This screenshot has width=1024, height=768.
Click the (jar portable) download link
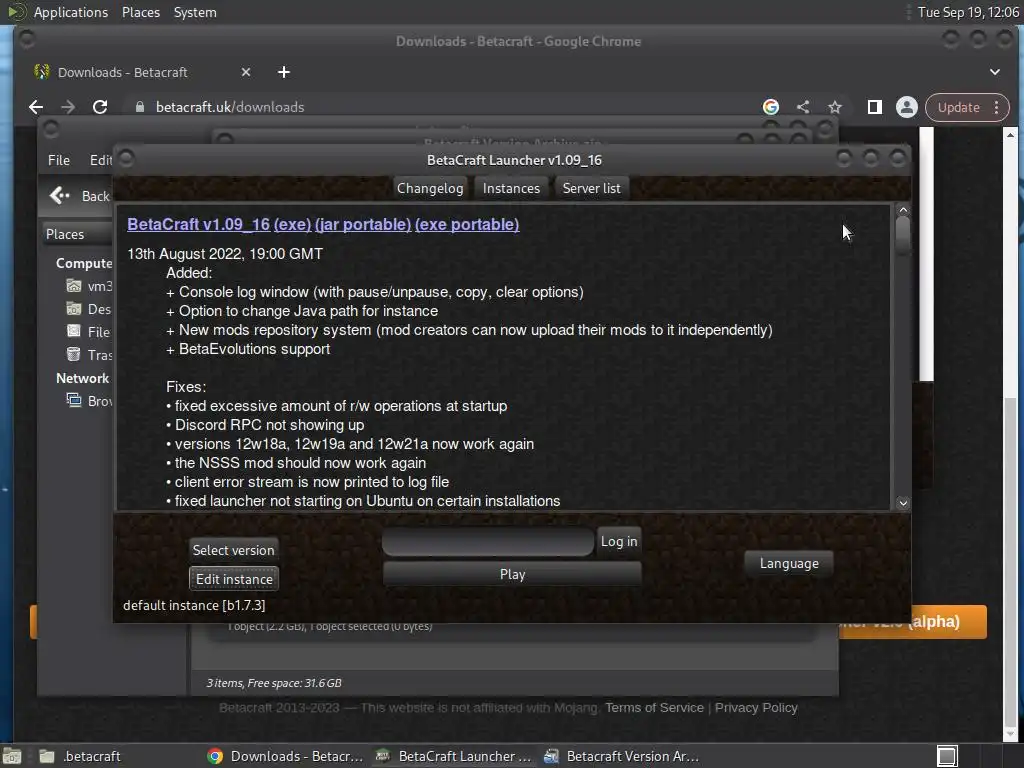point(362,225)
